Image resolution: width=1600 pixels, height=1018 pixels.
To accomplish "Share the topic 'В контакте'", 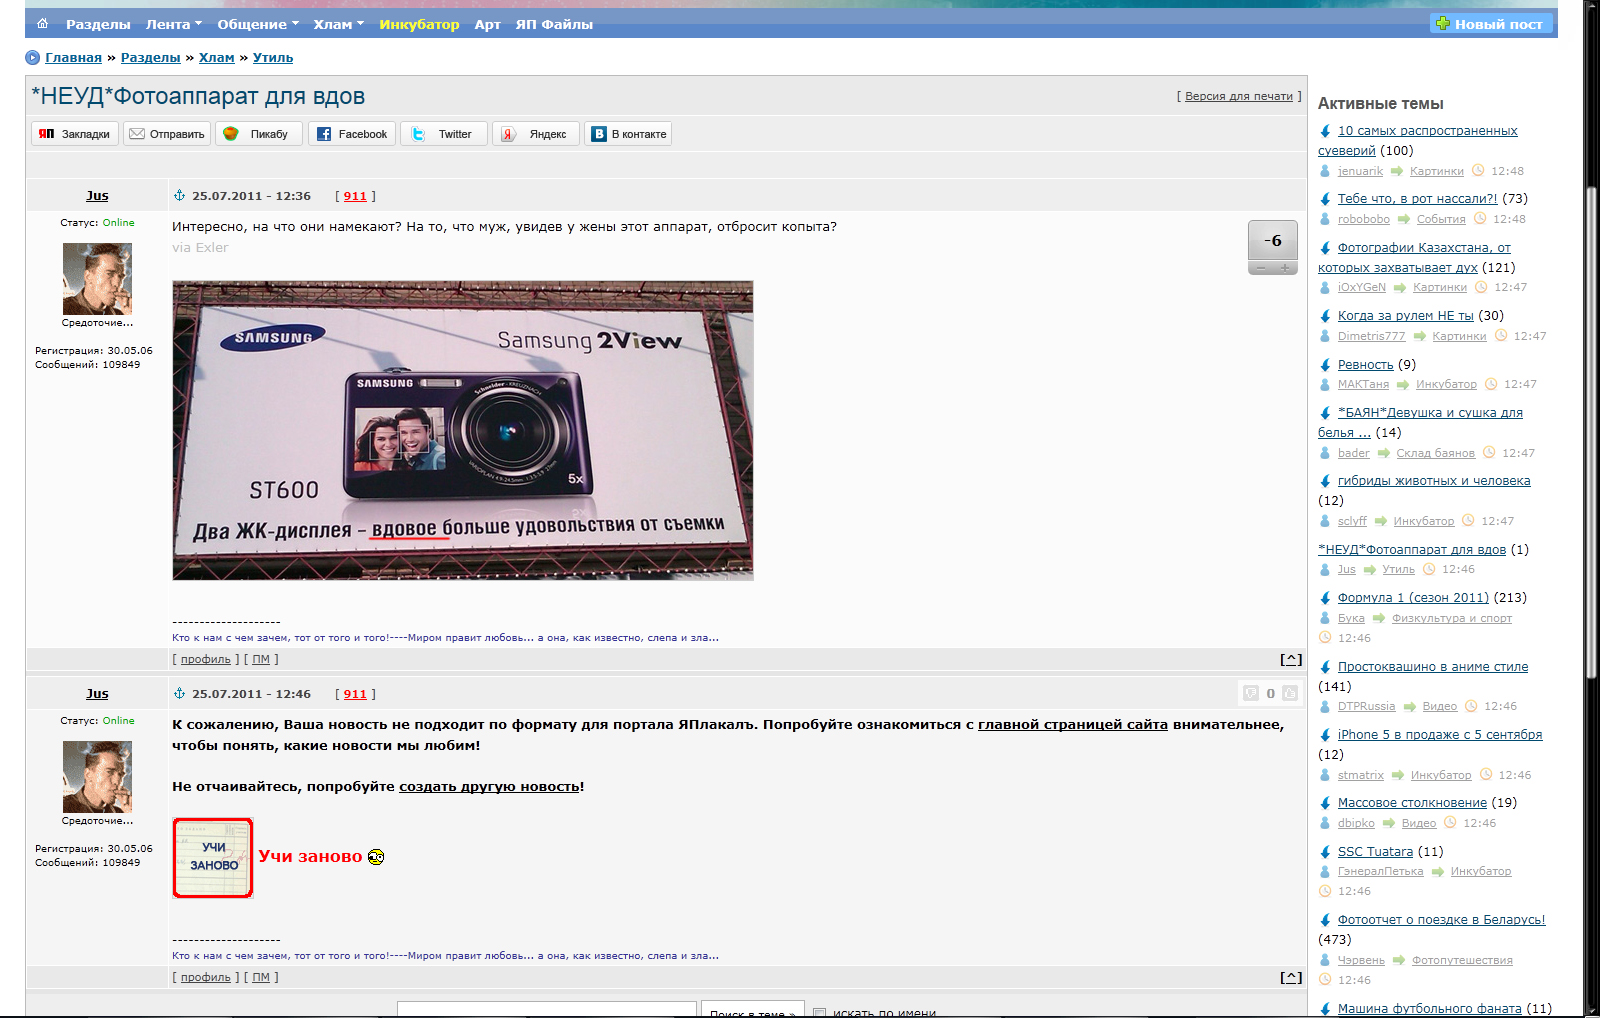I will click(628, 134).
